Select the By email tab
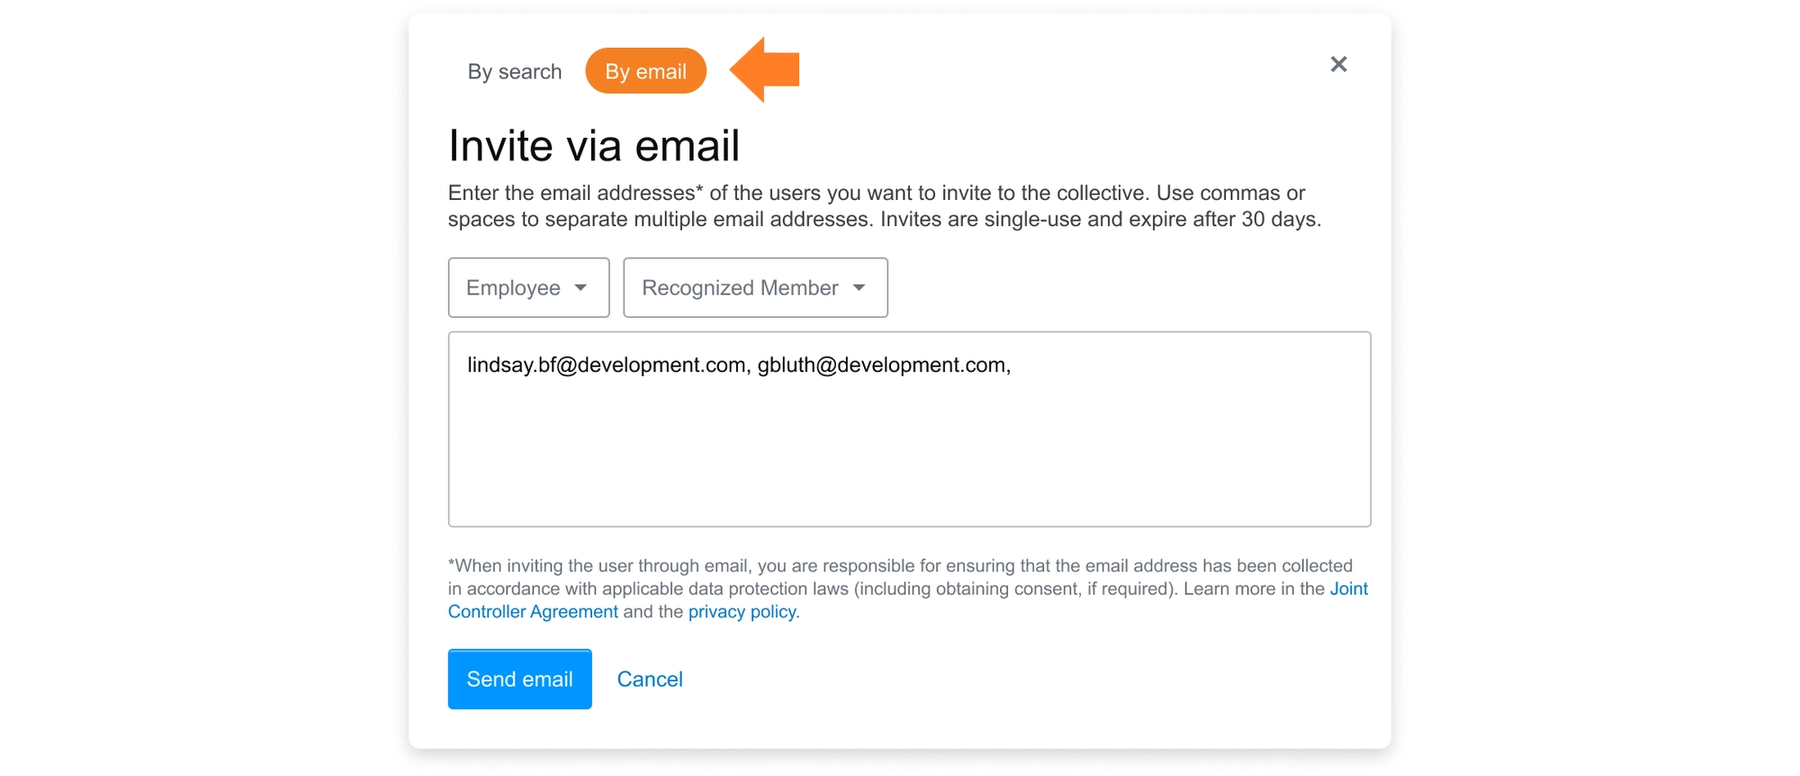This screenshot has width=1800, height=776. point(646,71)
